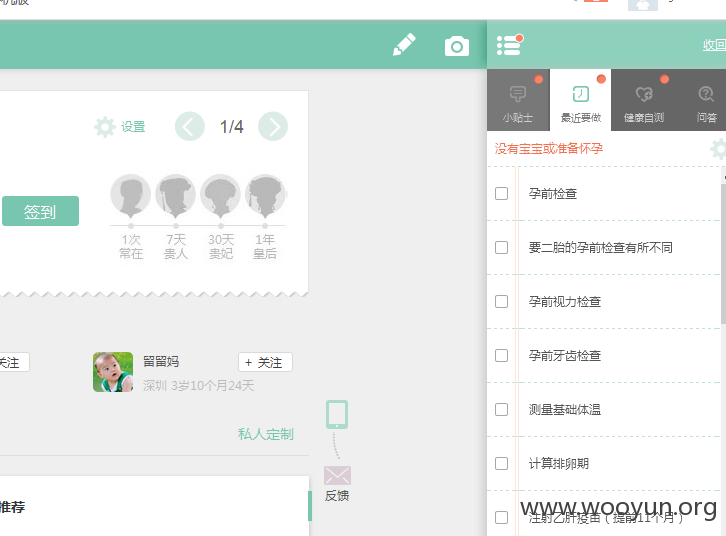Click + 关注 to follow 留留妈
This screenshot has height=536, width=726.
pyautogui.click(x=265, y=362)
